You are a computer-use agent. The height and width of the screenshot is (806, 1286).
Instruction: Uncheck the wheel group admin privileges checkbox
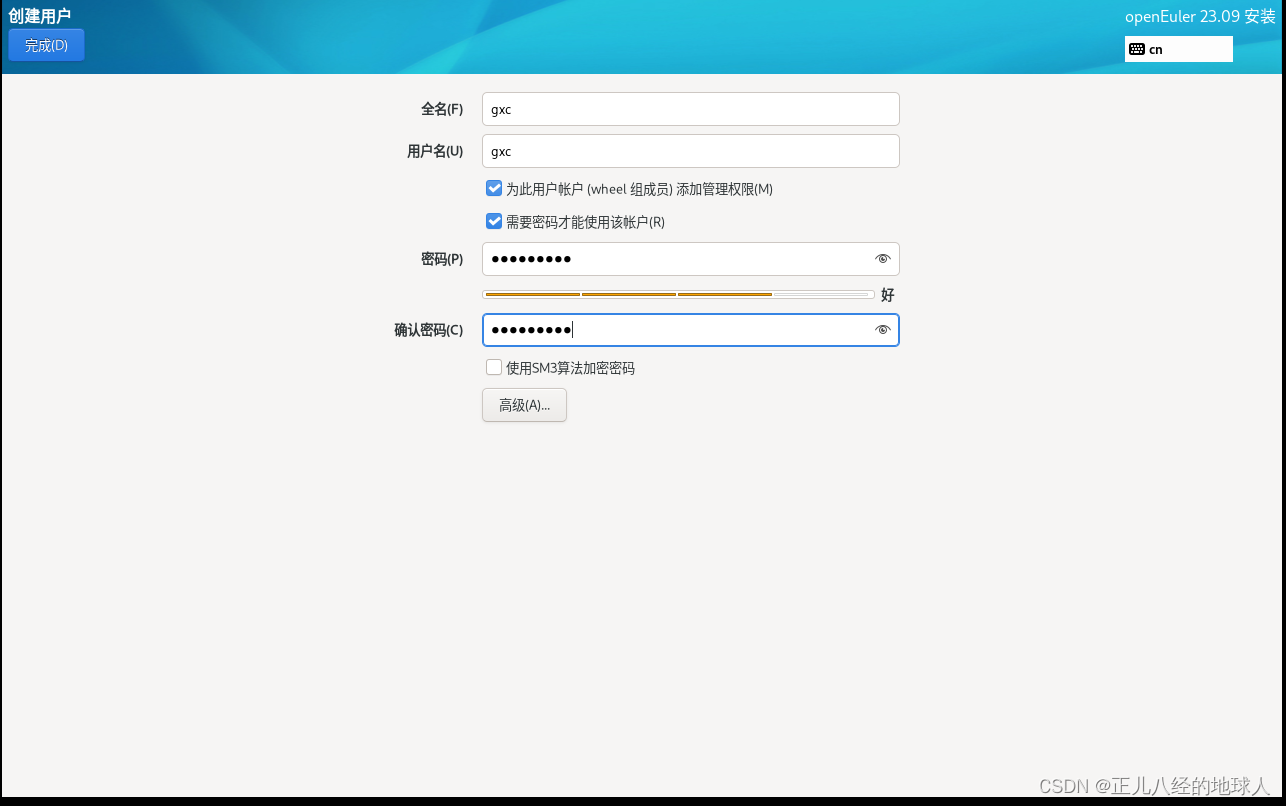(494, 188)
